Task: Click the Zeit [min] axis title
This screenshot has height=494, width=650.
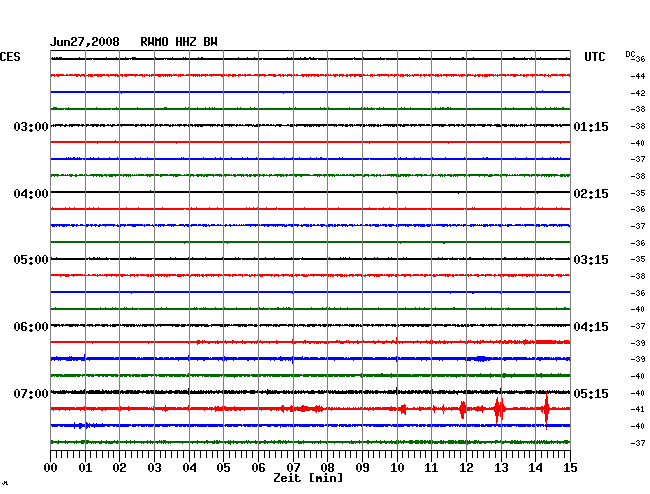Action: [308, 478]
